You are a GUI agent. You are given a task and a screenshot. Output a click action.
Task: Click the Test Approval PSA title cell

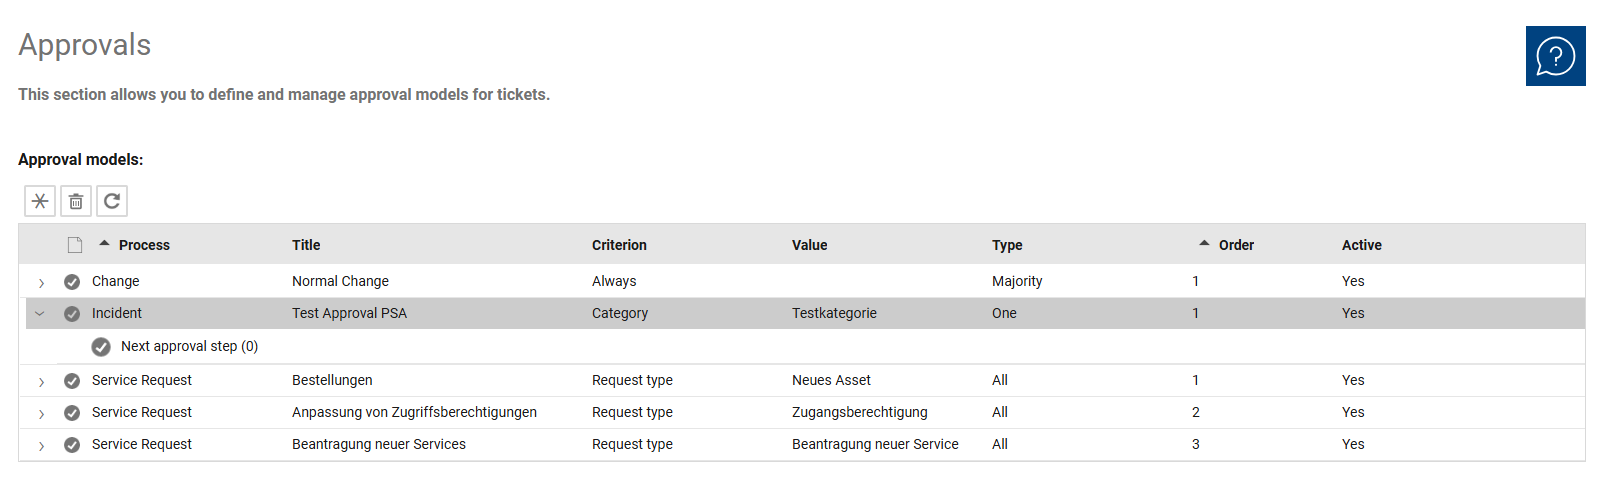pyautogui.click(x=349, y=313)
